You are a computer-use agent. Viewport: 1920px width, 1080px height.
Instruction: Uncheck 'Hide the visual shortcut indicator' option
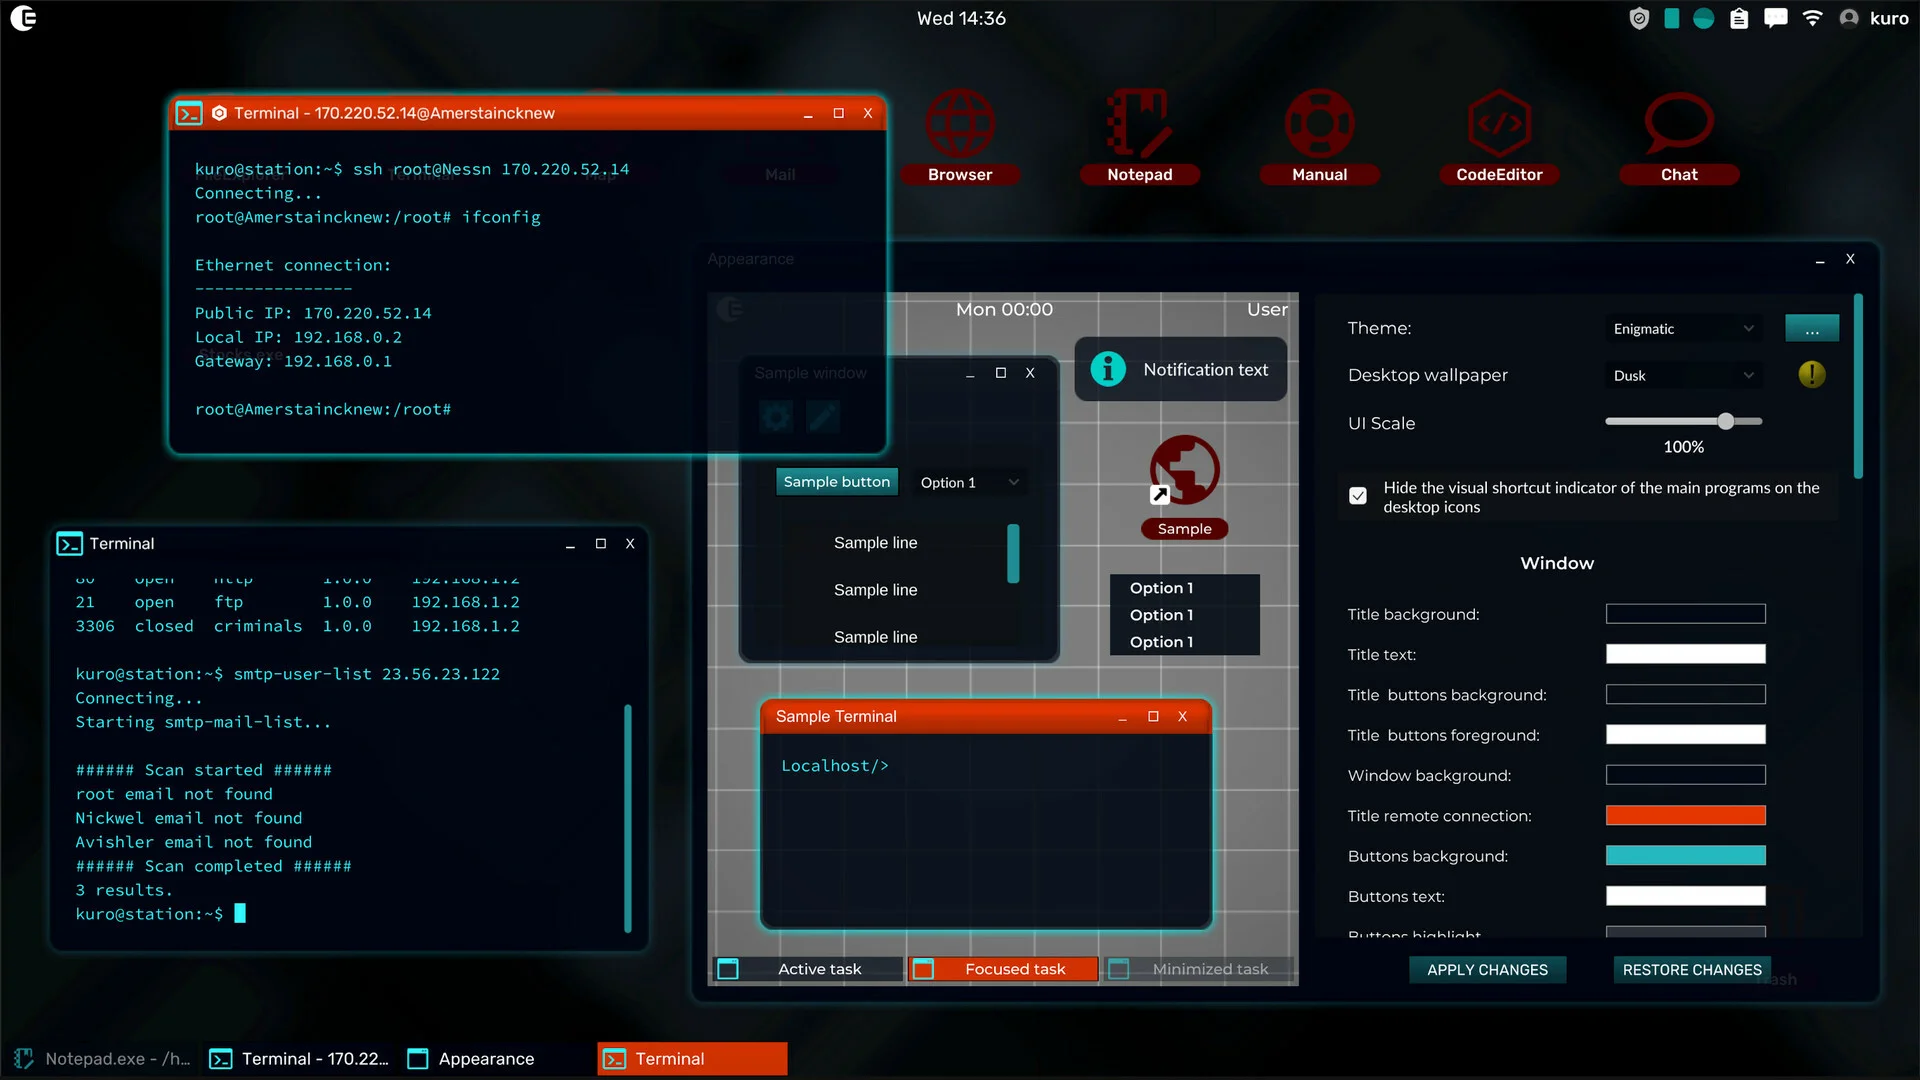point(1357,495)
